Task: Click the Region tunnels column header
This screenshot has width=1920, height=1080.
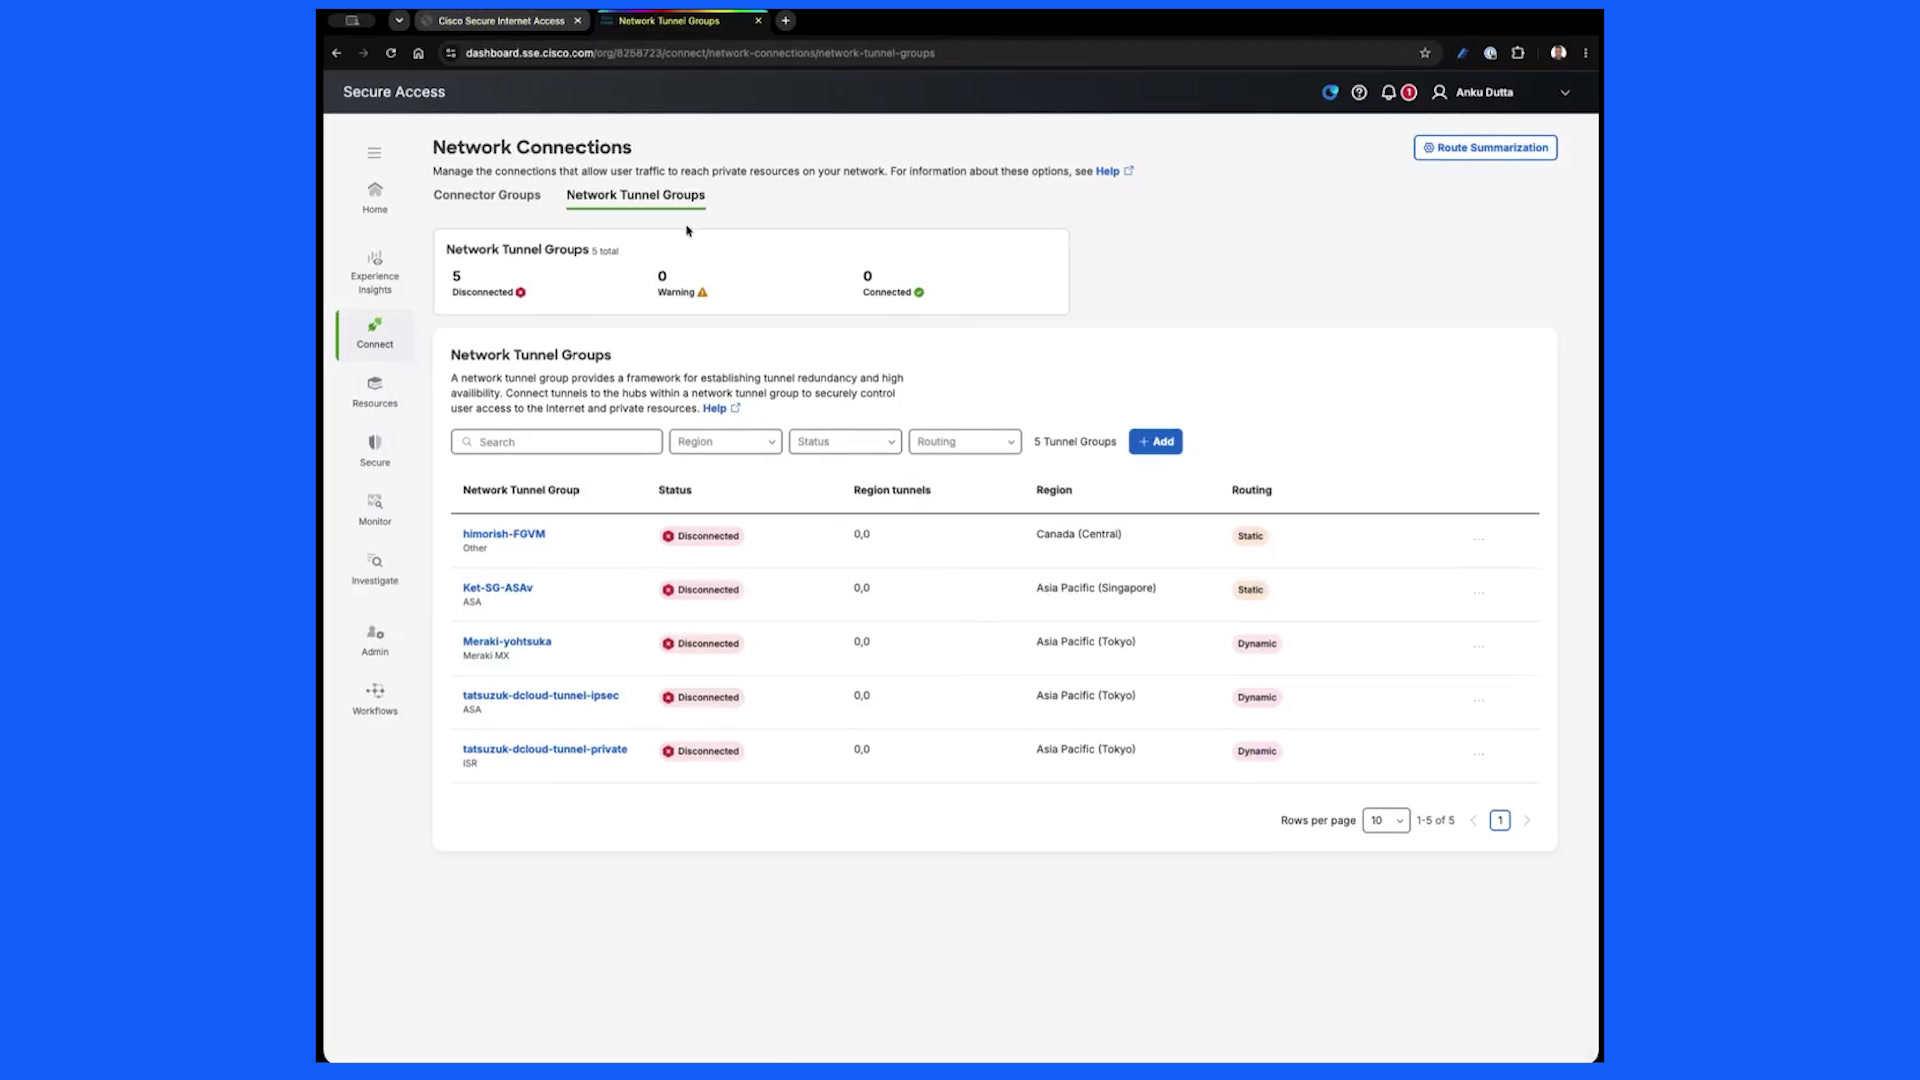Action: point(892,490)
